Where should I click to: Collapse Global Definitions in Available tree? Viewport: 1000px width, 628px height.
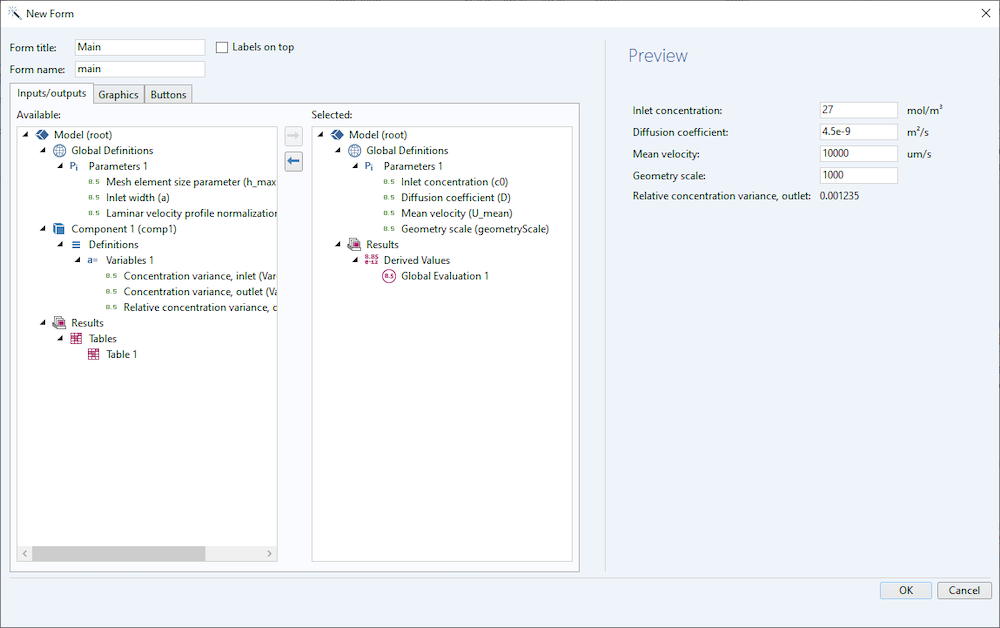(x=43, y=150)
